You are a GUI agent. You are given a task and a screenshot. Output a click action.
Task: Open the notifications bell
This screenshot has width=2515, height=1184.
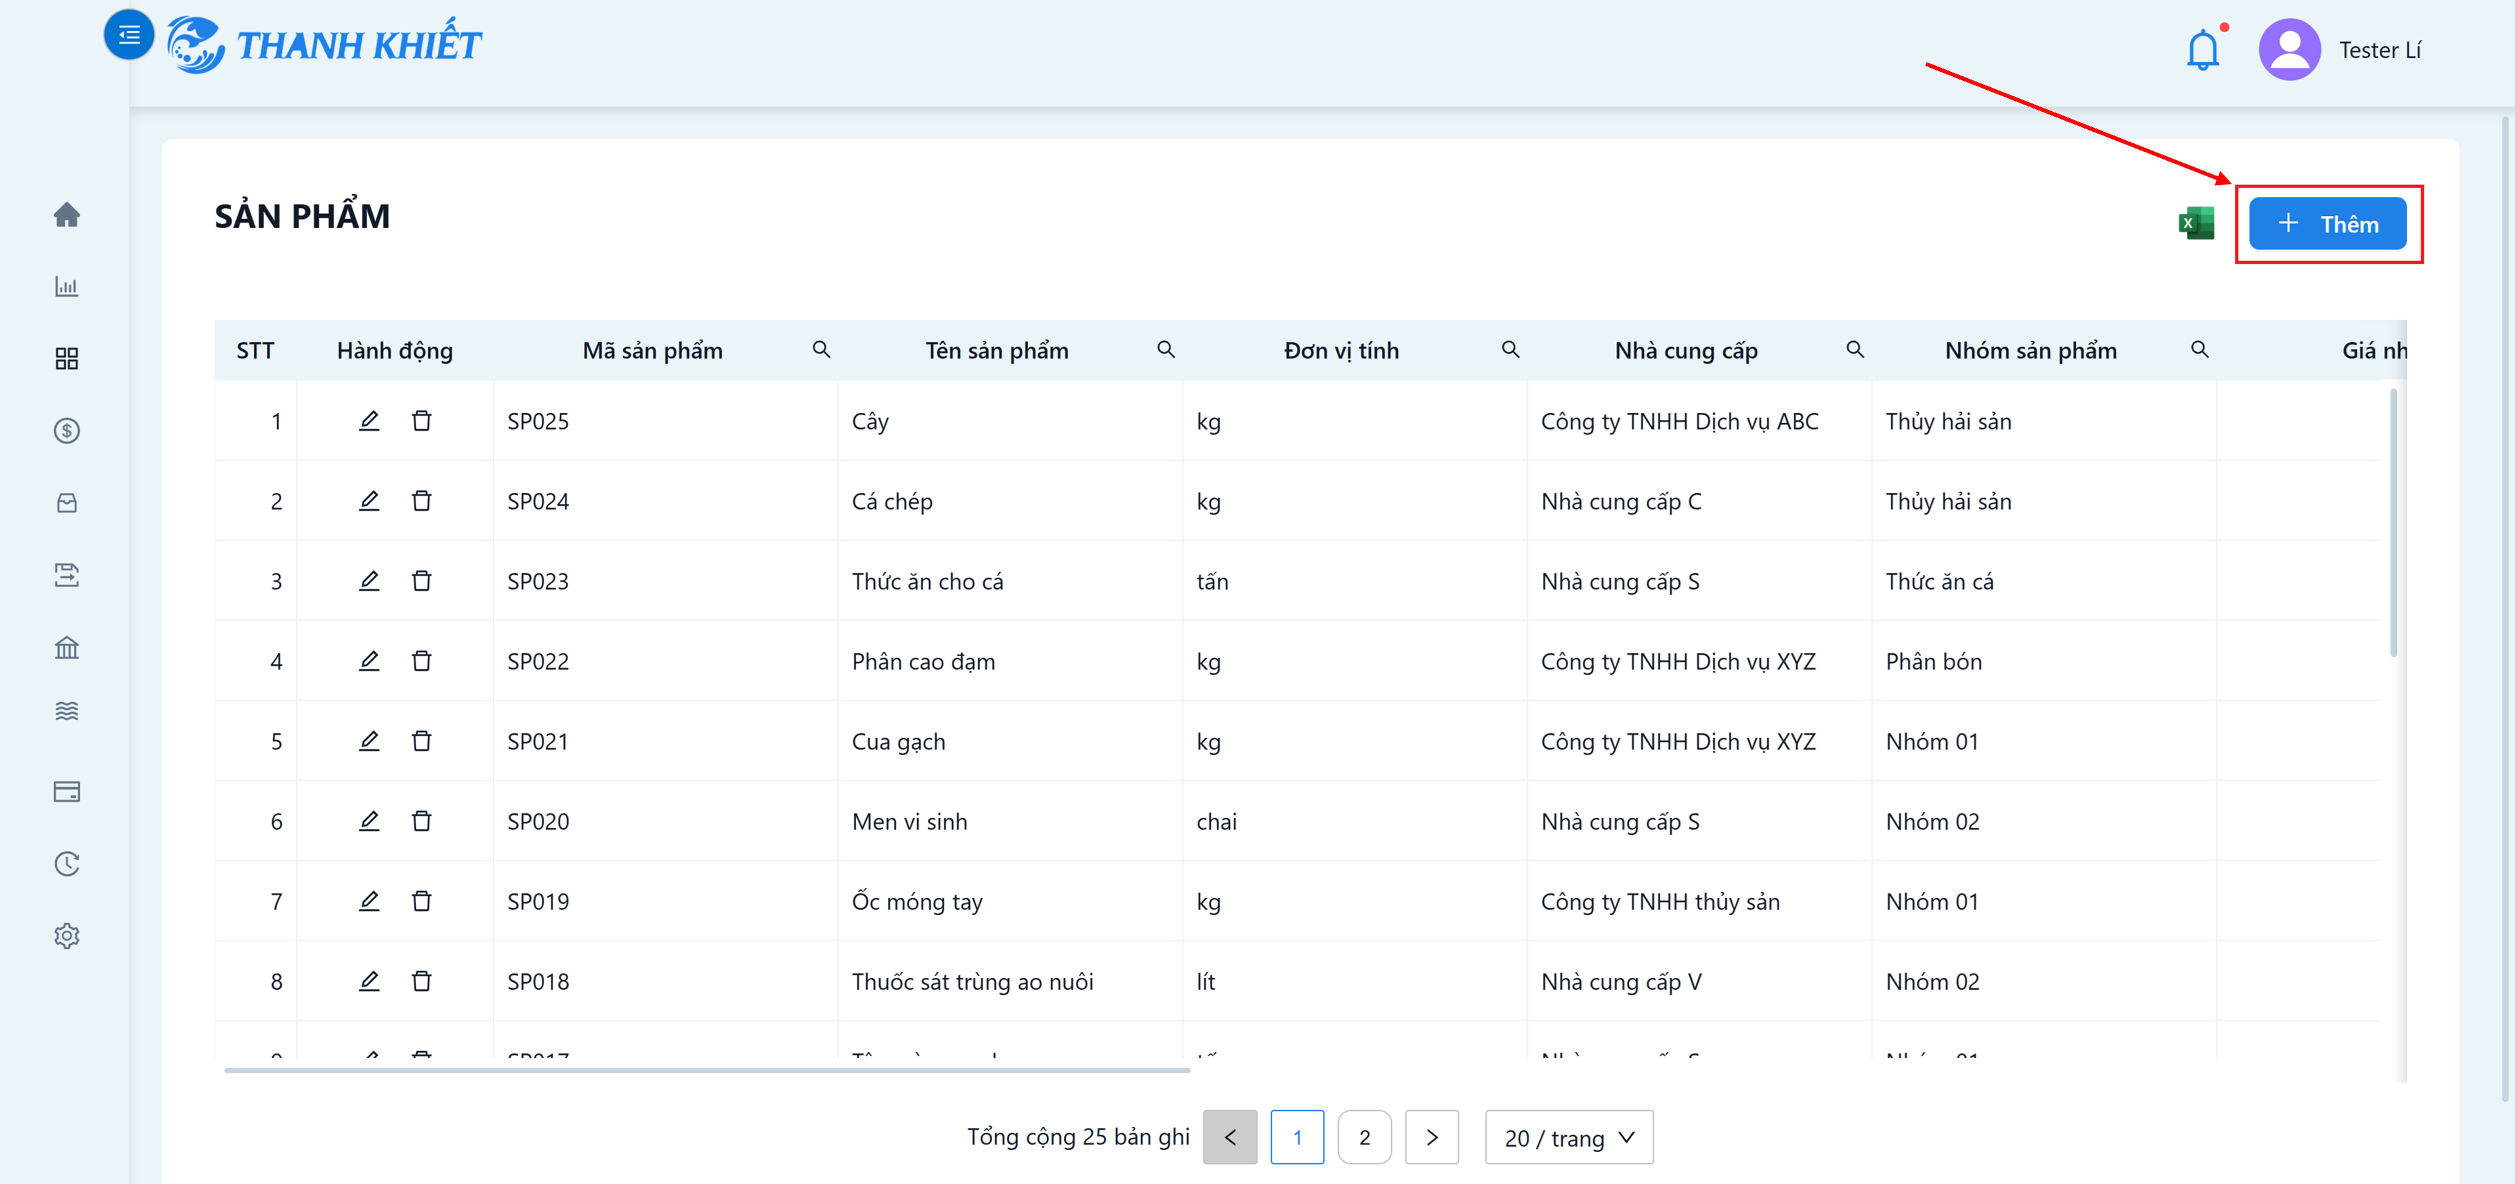[2203, 49]
